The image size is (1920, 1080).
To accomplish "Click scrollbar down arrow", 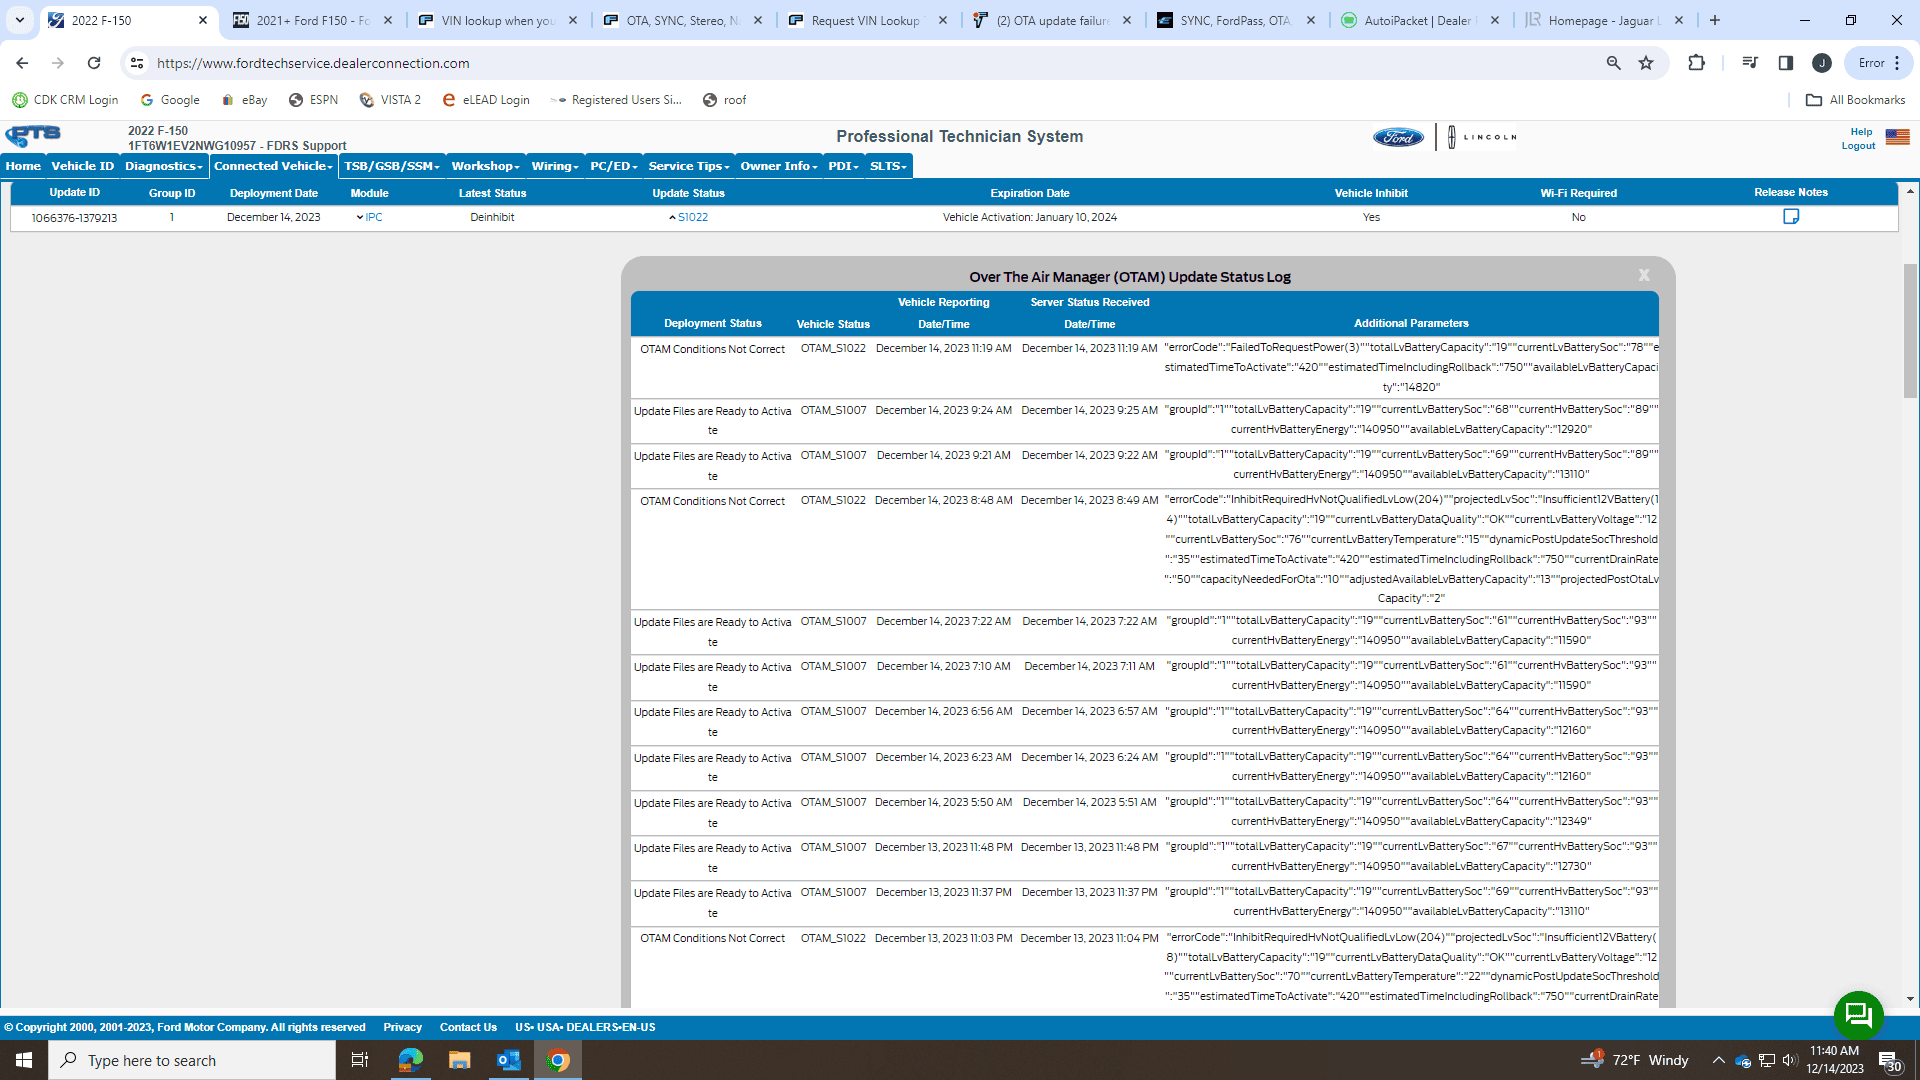I will 1910,998.
